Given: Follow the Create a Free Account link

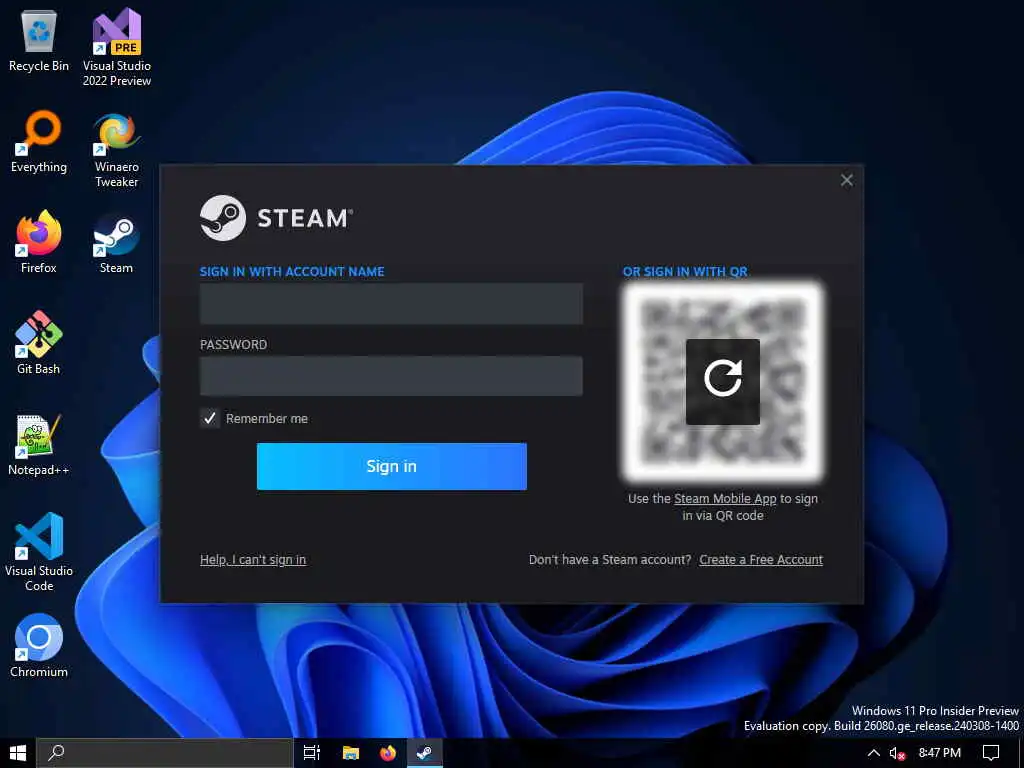Looking at the screenshot, I should [x=761, y=560].
